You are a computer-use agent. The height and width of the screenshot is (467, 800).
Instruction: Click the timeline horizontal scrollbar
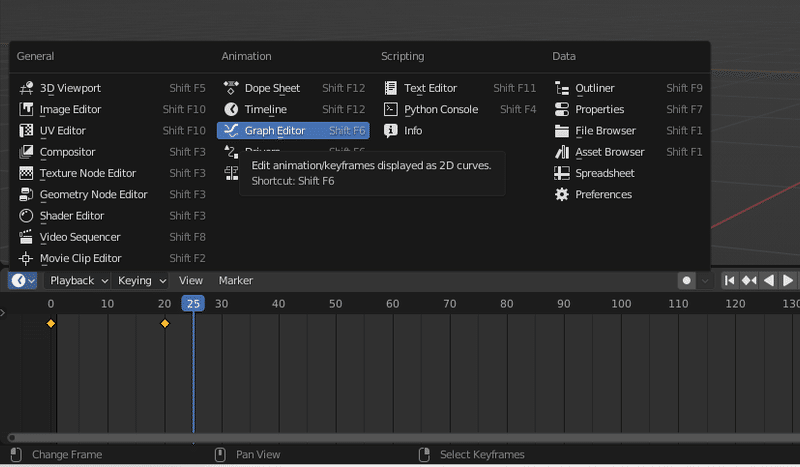pos(404,438)
